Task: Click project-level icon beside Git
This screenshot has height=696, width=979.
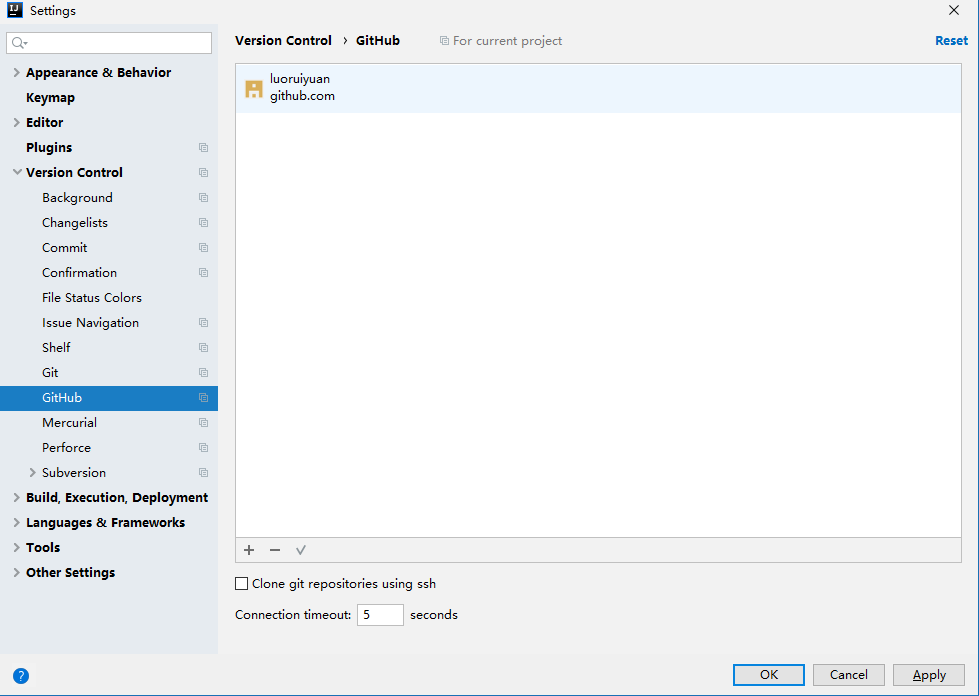Action: pyautogui.click(x=204, y=373)
